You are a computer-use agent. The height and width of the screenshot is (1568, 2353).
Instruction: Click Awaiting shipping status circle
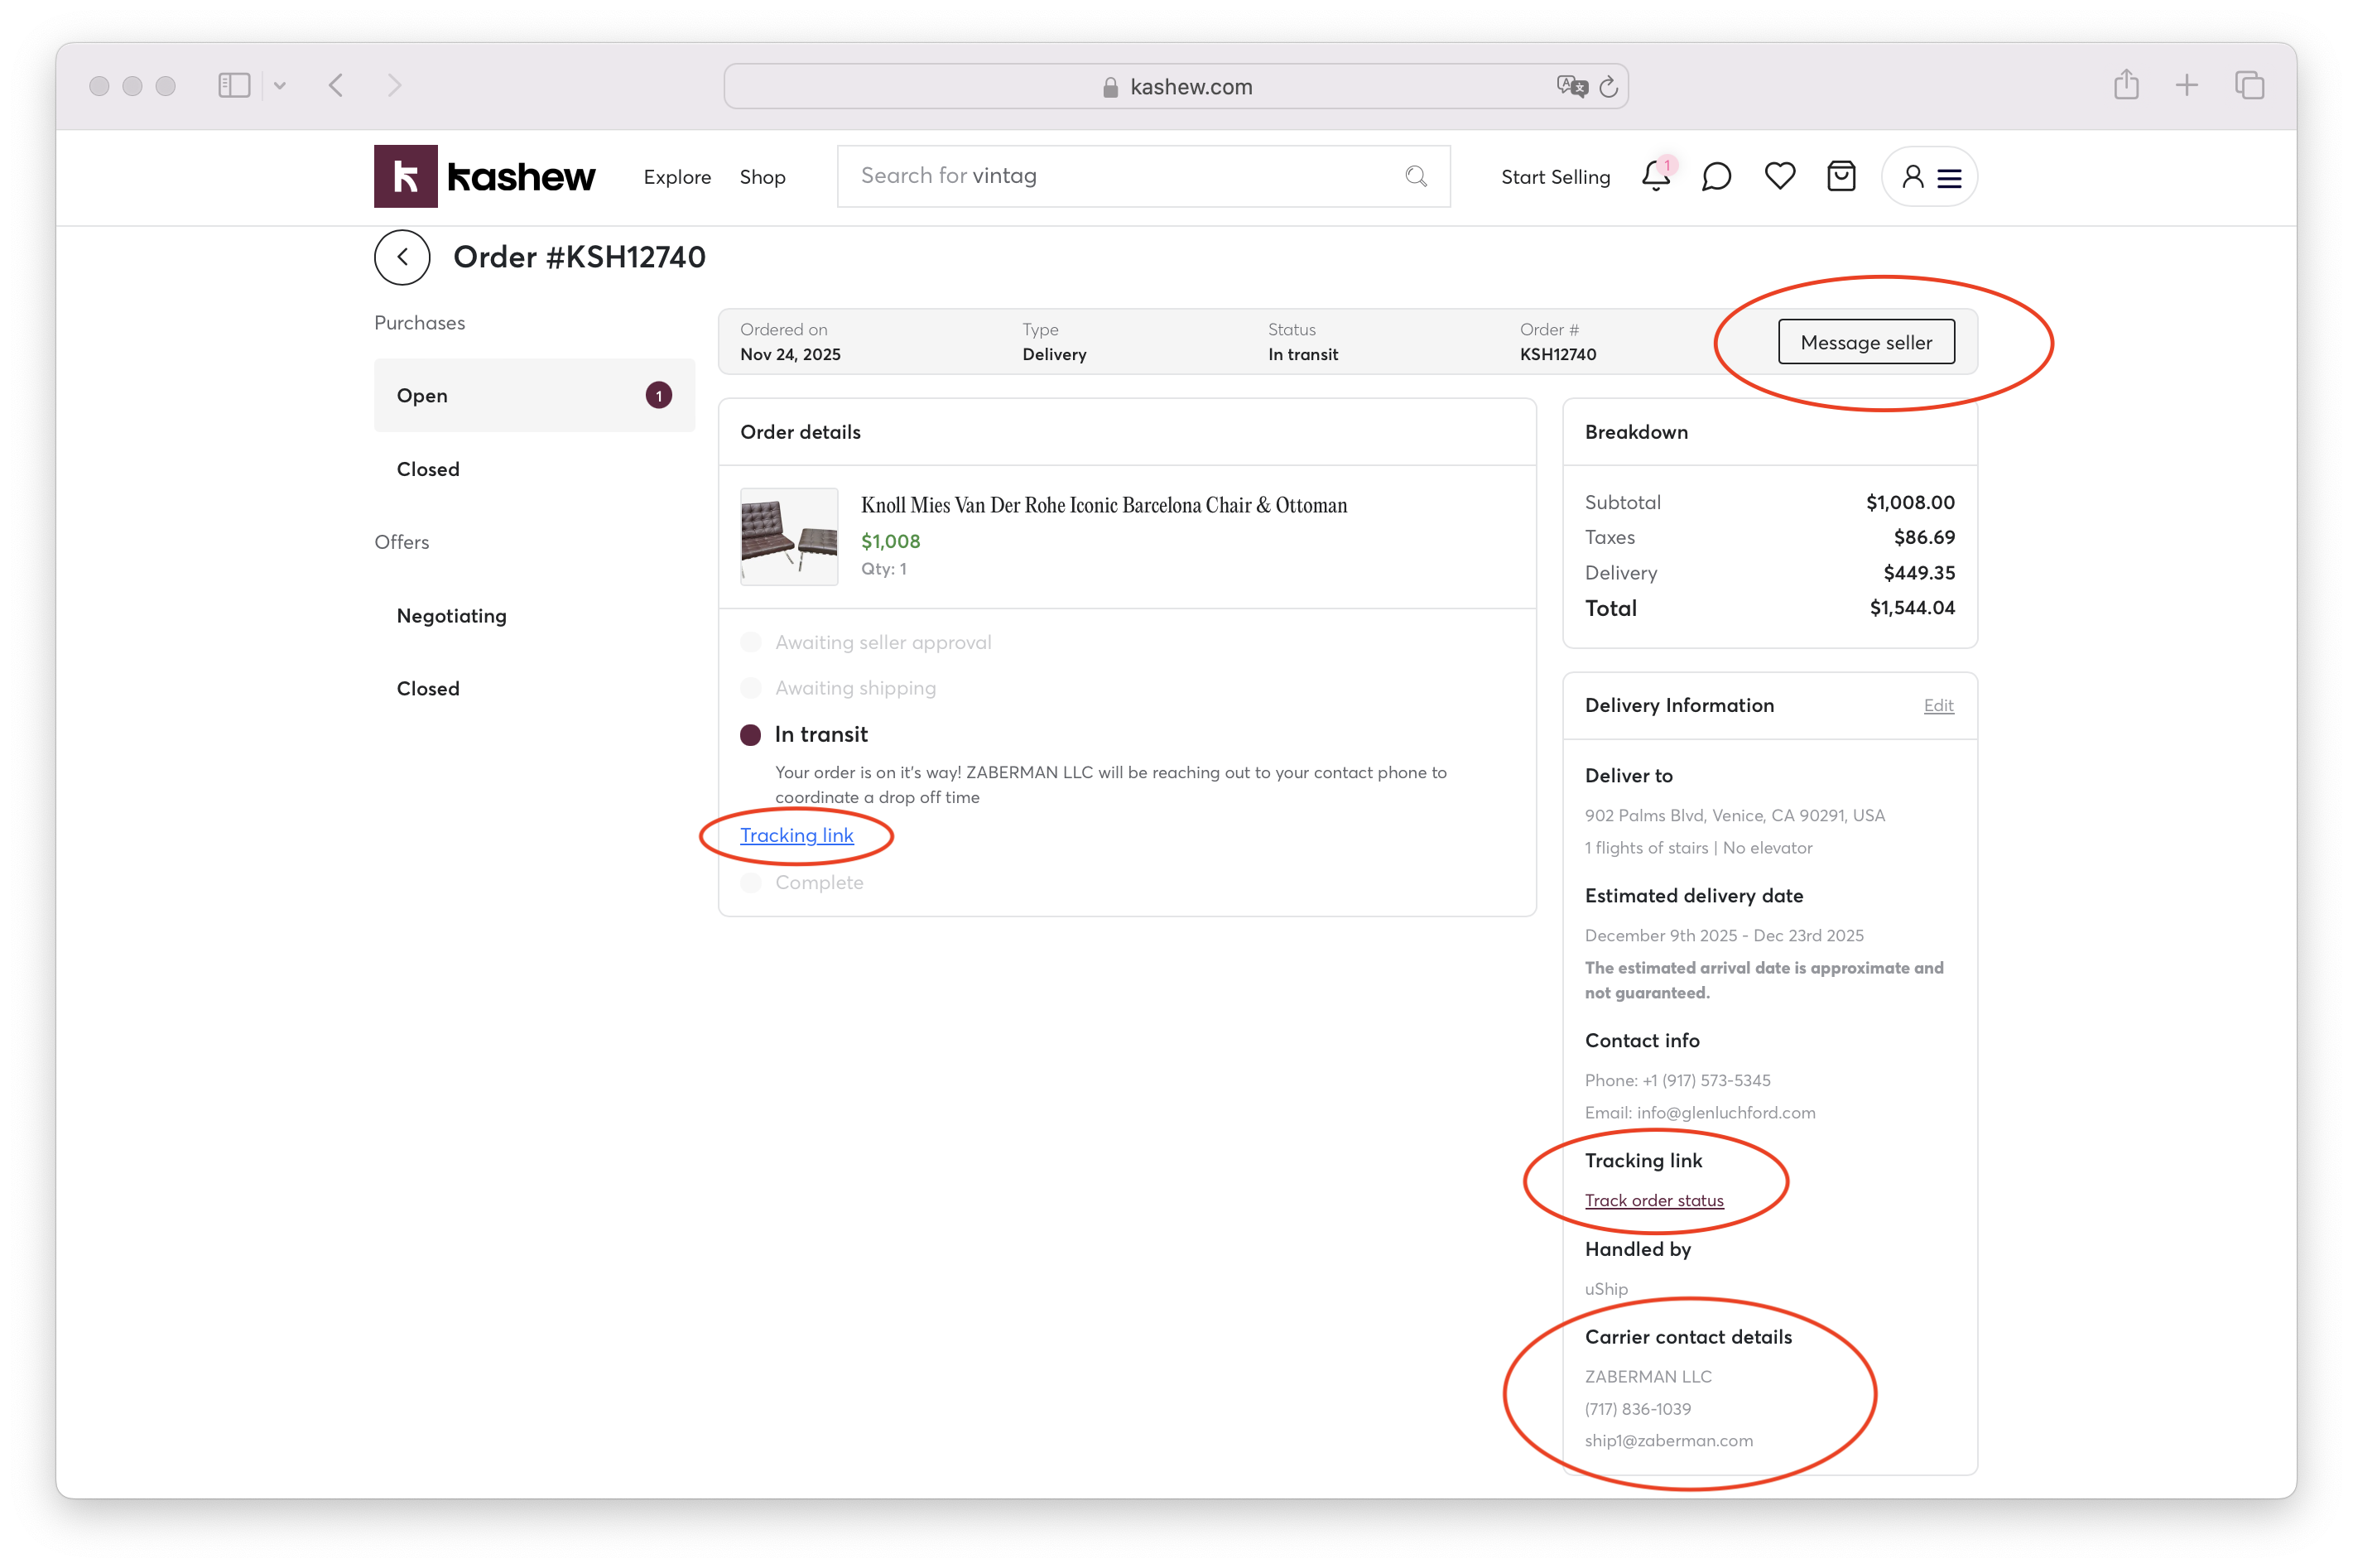(x=750, y=688)
